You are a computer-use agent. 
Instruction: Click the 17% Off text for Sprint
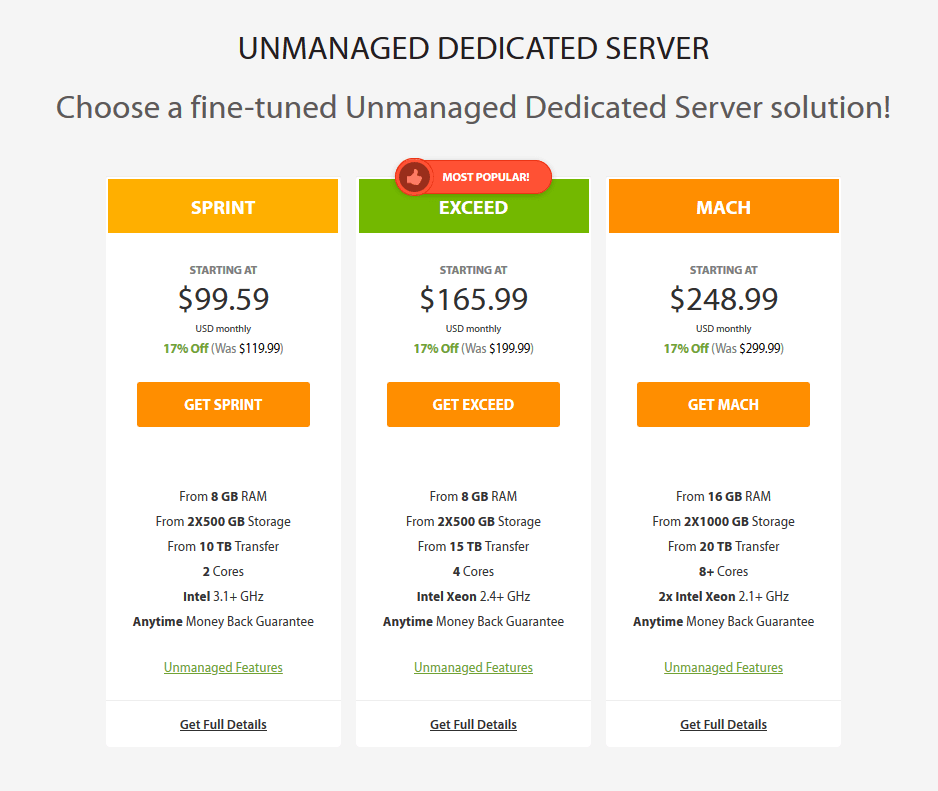[x=185, y=349]
